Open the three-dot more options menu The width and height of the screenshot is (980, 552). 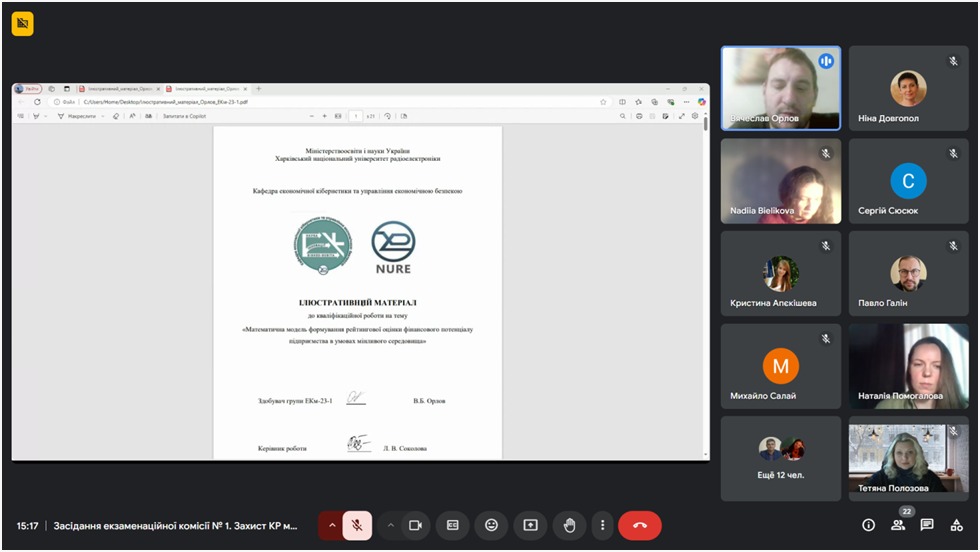[602, 525]
